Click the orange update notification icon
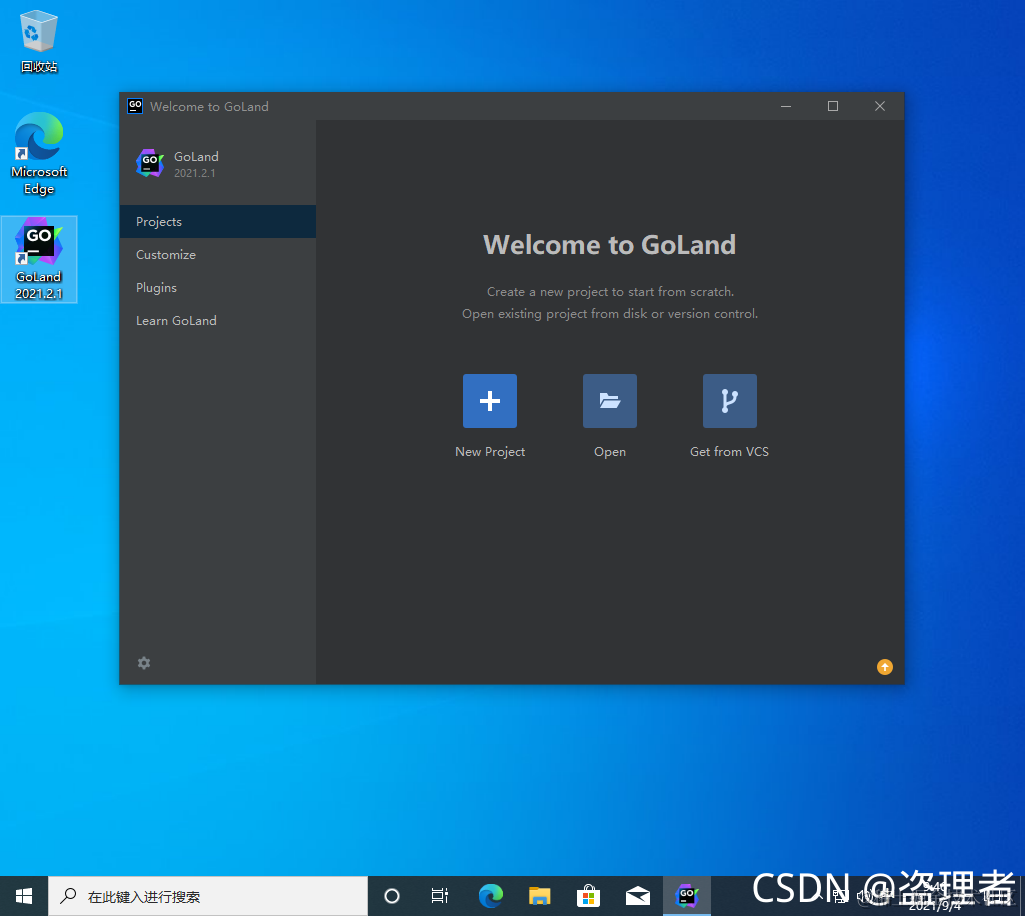1025x916 pixels. pos(884,666)
